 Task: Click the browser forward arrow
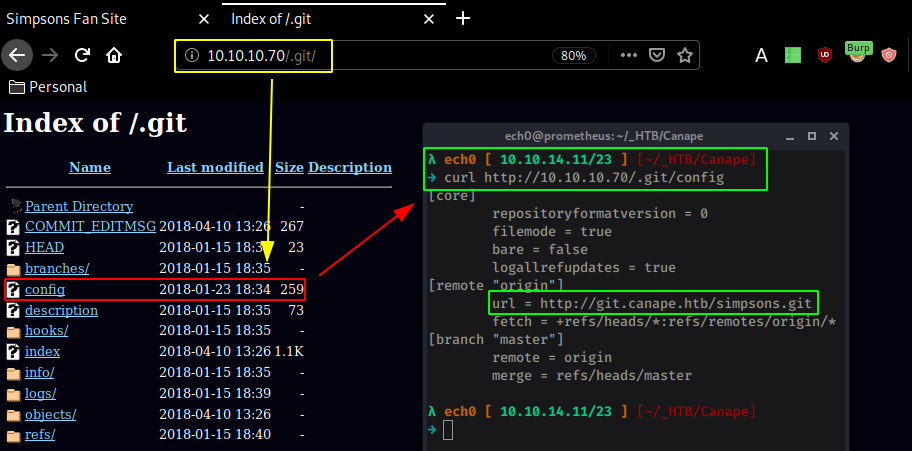[x=51, y=55]
